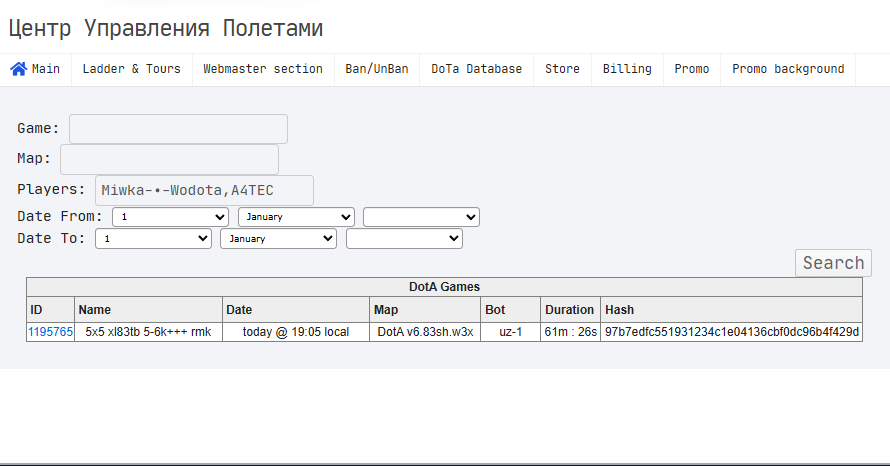Viewport: 890px width, 466px height.
Task: Open Ladder & Tours section
Action: click(x=132, y=69)
